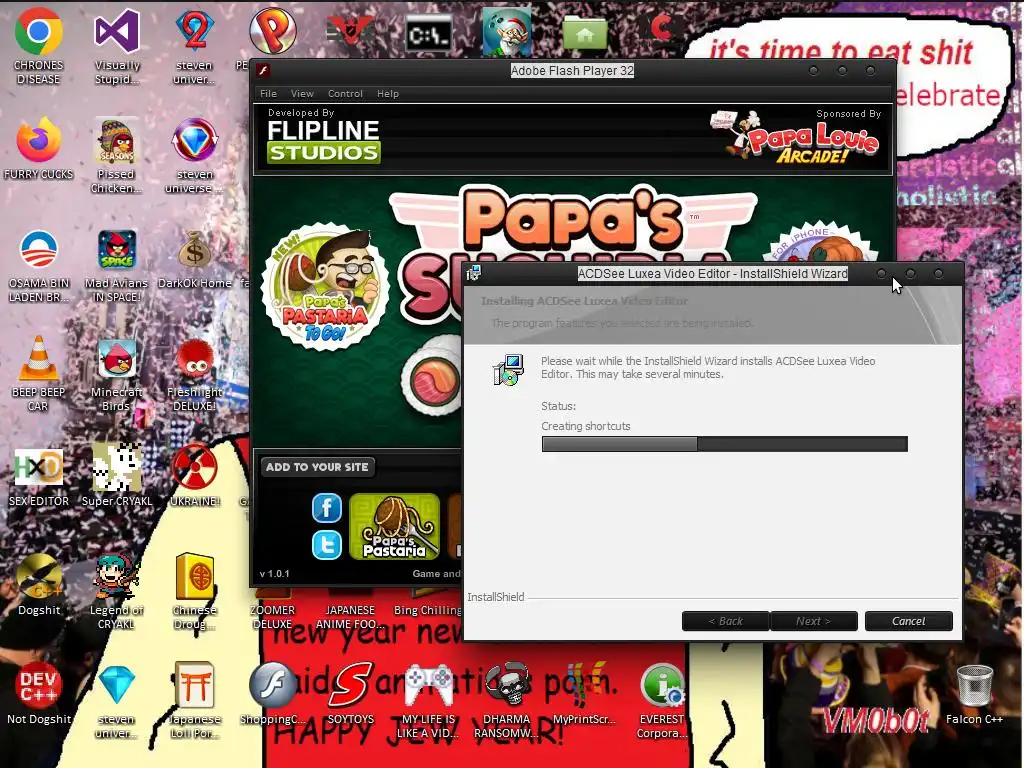Click the Papa Louie Arcade sponsor logo

(795, 137)
